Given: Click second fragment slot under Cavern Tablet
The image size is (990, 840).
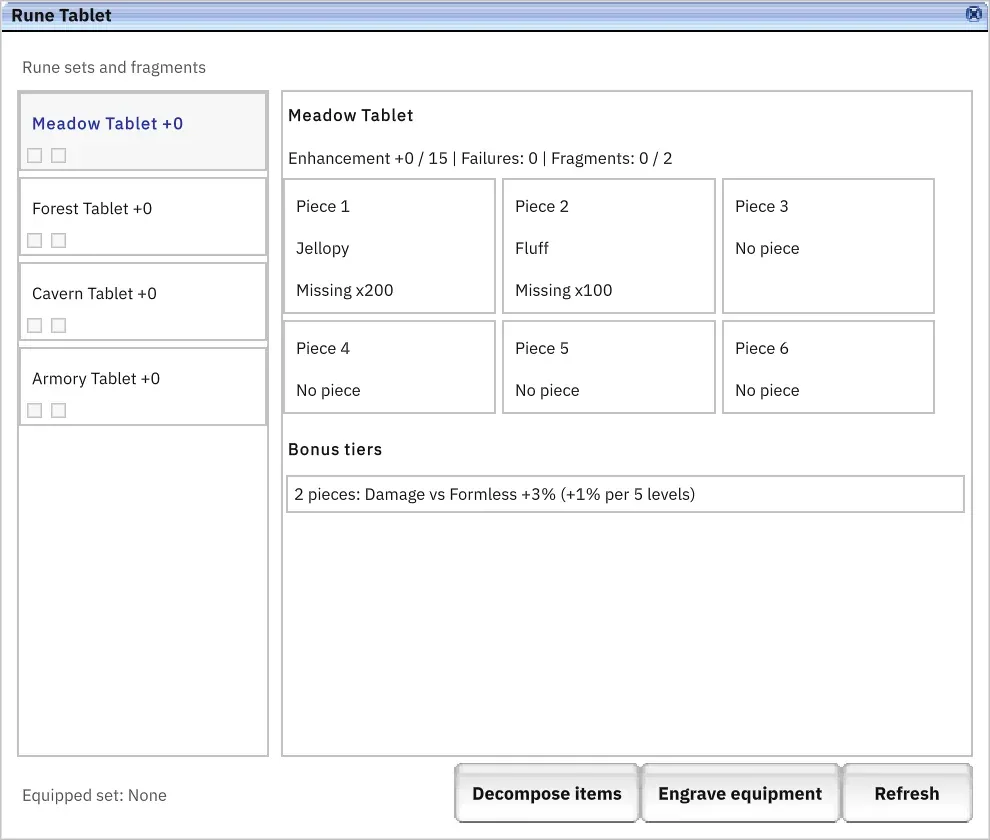Looking at the screenshot, I should [x=59, y=325].
